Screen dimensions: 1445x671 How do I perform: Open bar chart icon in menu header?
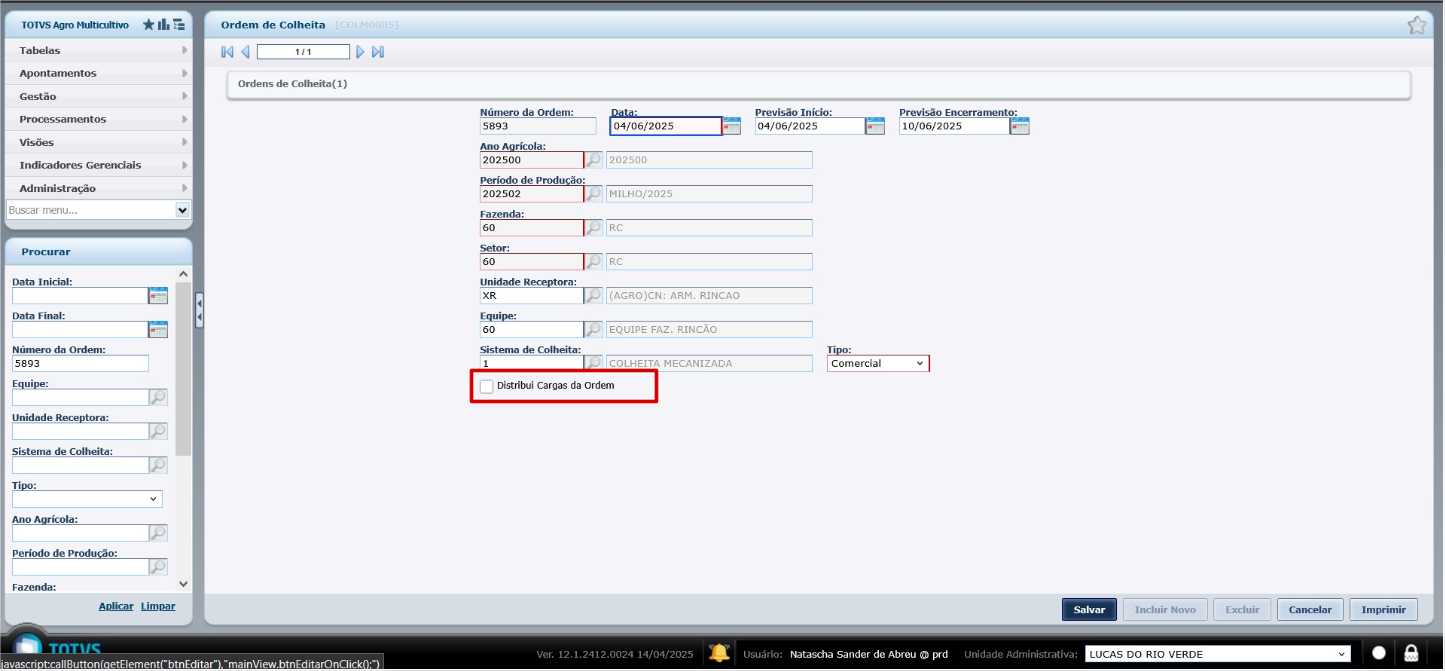163,24
